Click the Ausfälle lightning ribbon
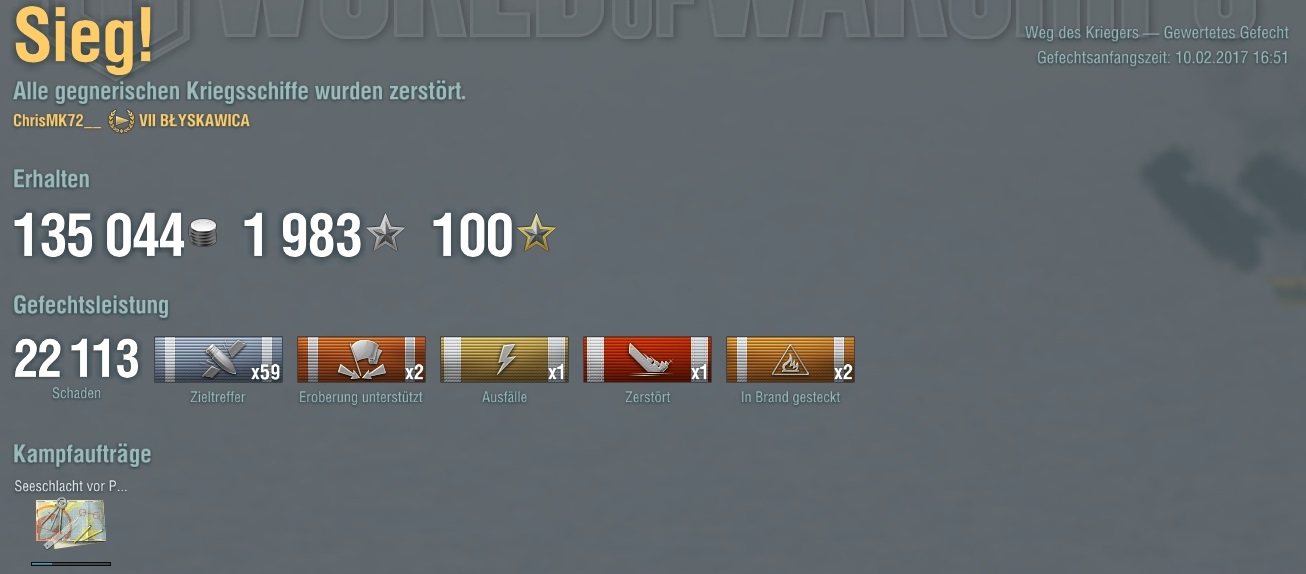1306x574 pixels. point(504,360)
